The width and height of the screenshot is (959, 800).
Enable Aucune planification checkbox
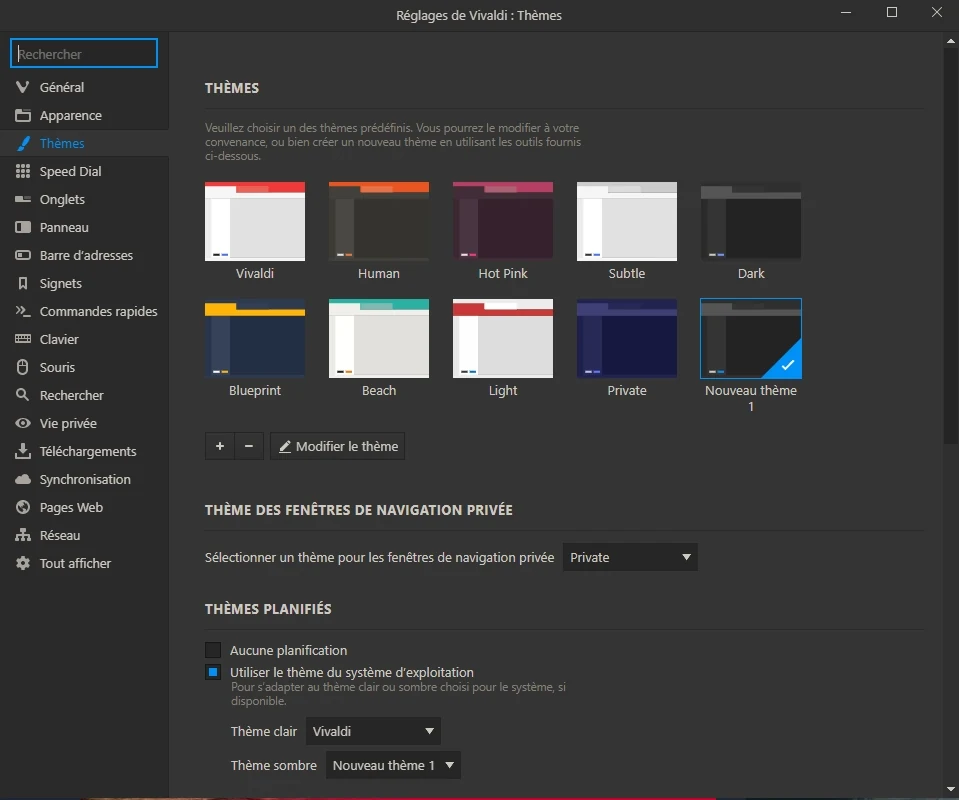(213, 650)
